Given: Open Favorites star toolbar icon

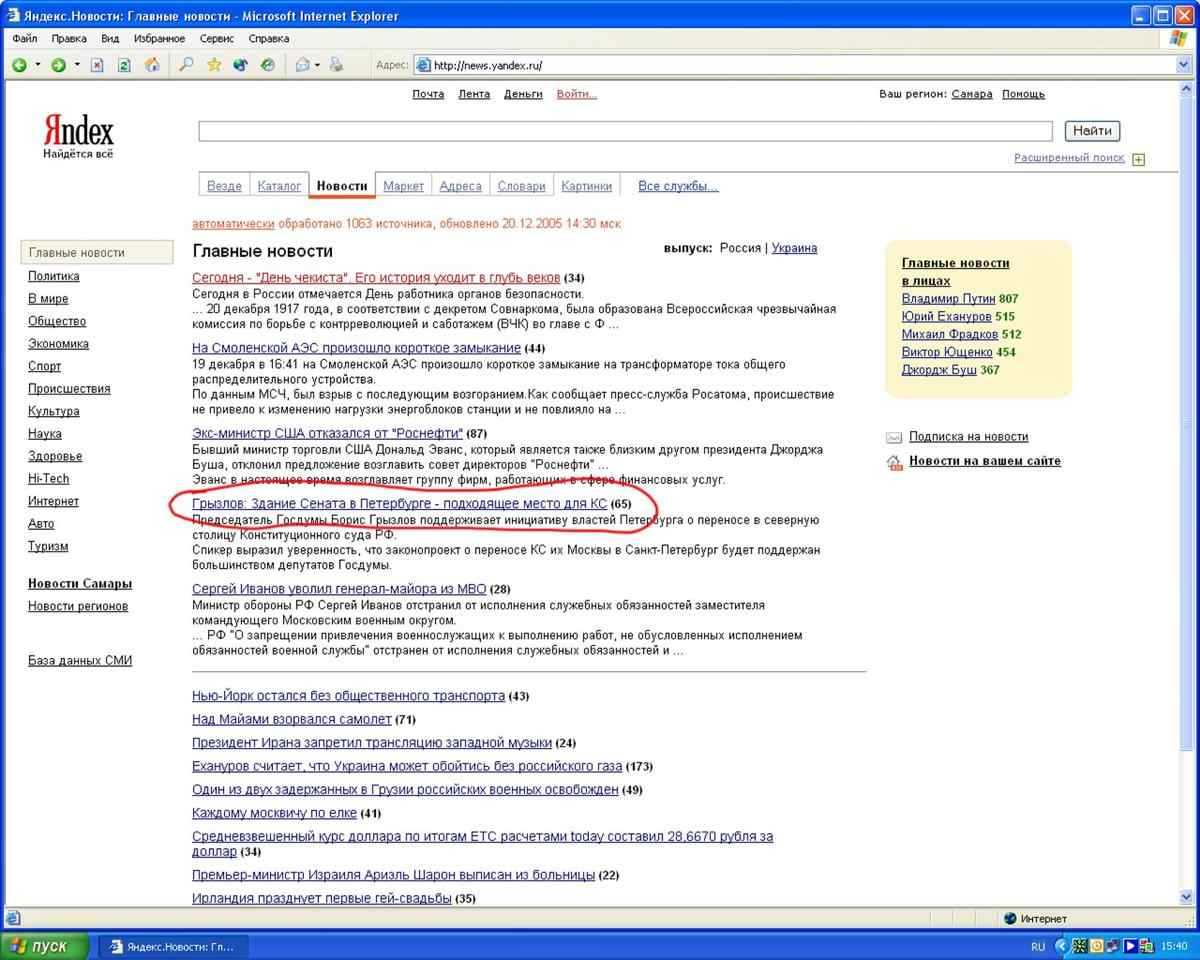Looking at the screenshot, I should click(213, 65).
